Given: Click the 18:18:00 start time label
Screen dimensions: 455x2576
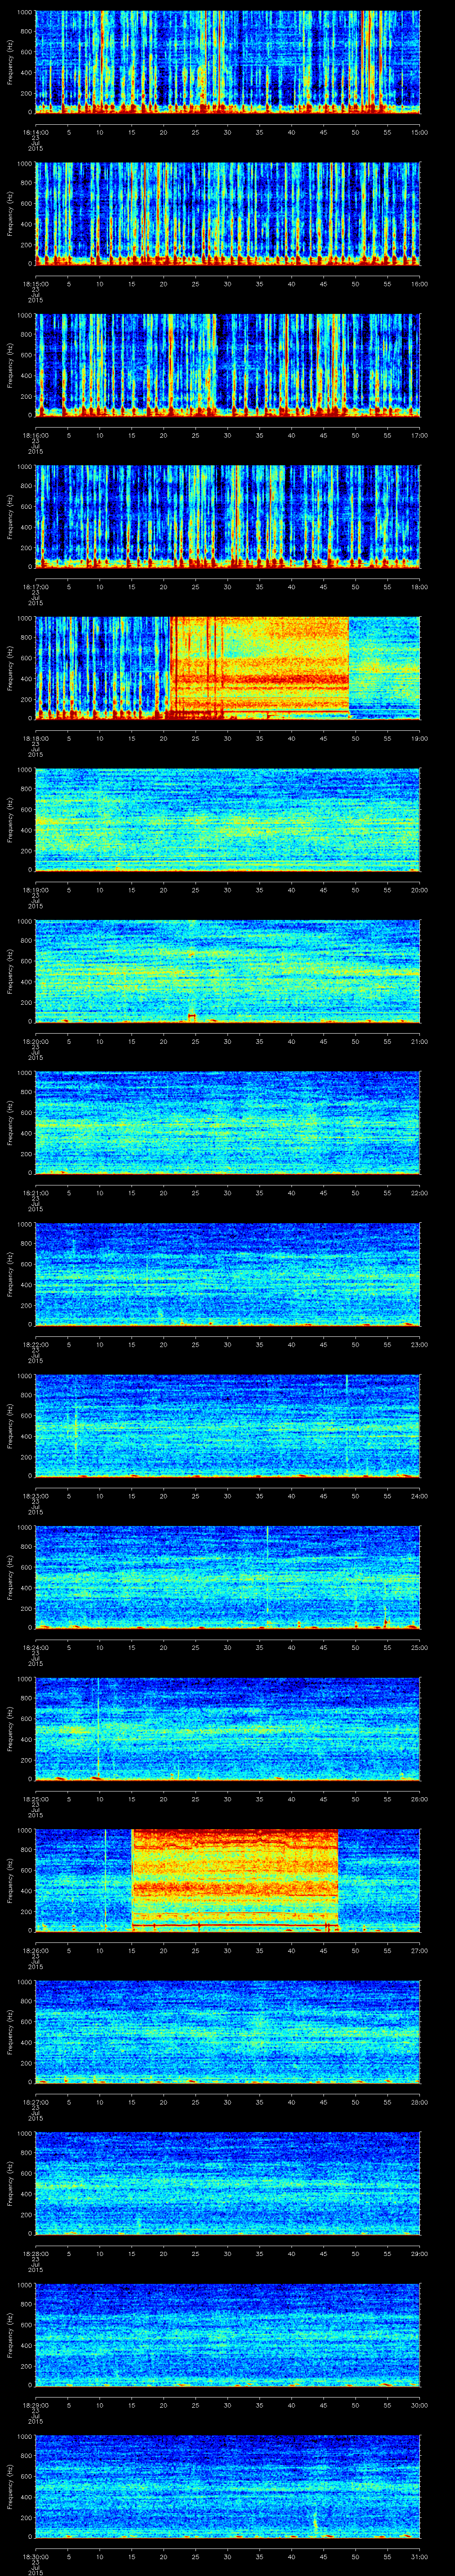Looking at the screenshot, I should point(35,738).
